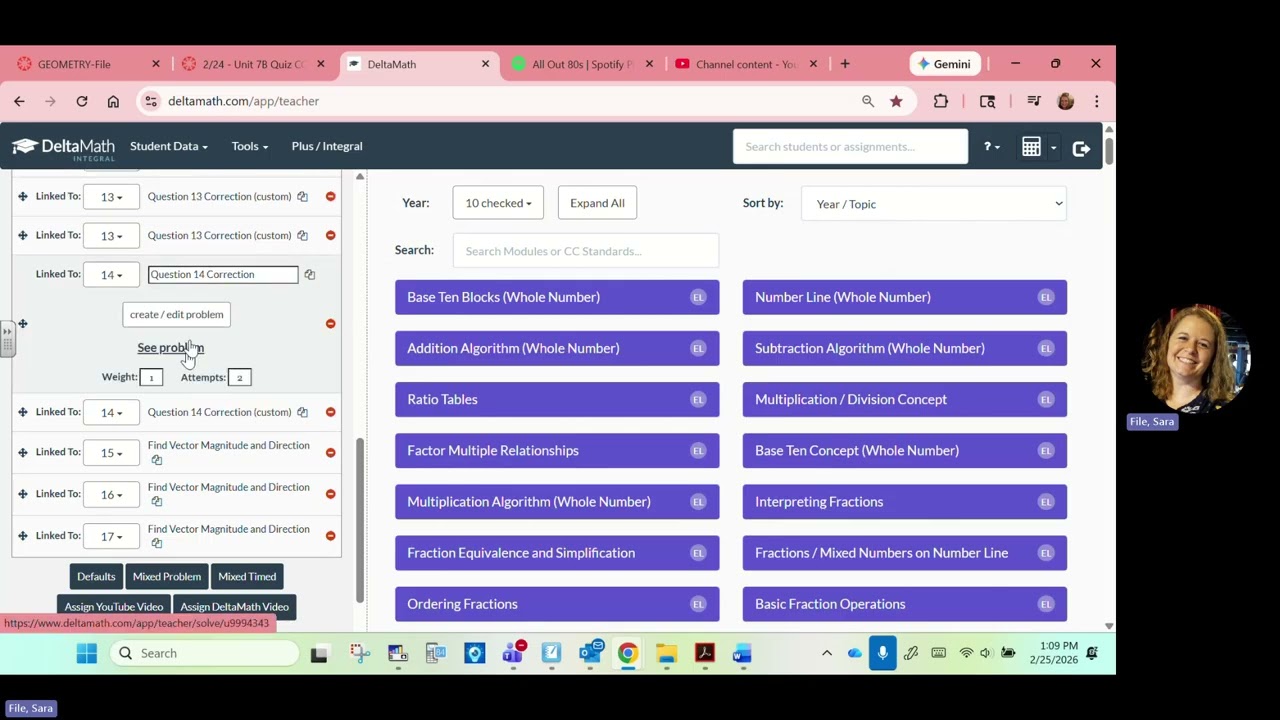Open the Plus / Integral menu item
Screen dimensions: 1280x720
[327, 146]
